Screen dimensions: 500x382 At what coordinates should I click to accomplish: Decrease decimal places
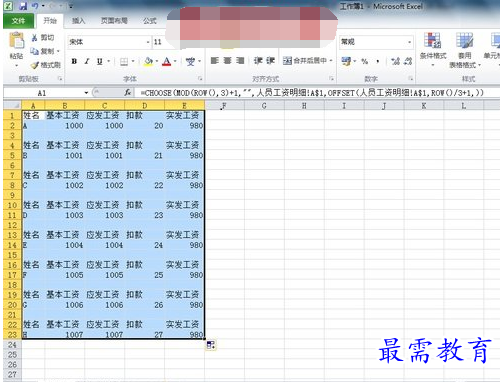tap(408, 61)
